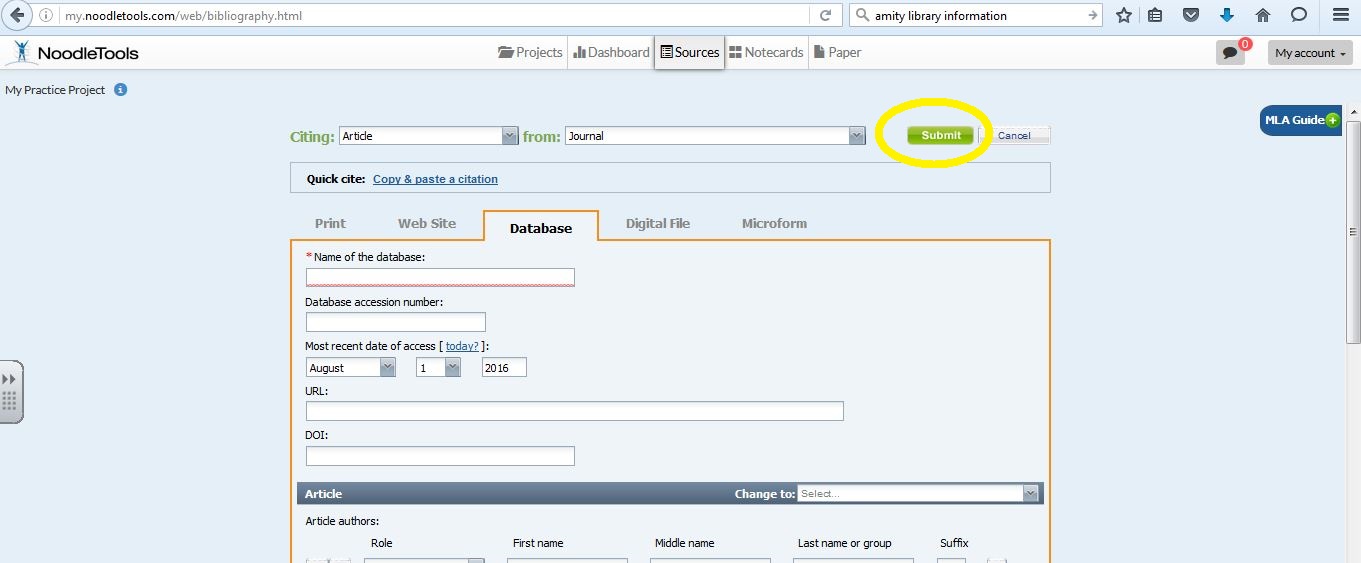Open My account menu
1361x563 pixels.
(x=1311, y=53)
